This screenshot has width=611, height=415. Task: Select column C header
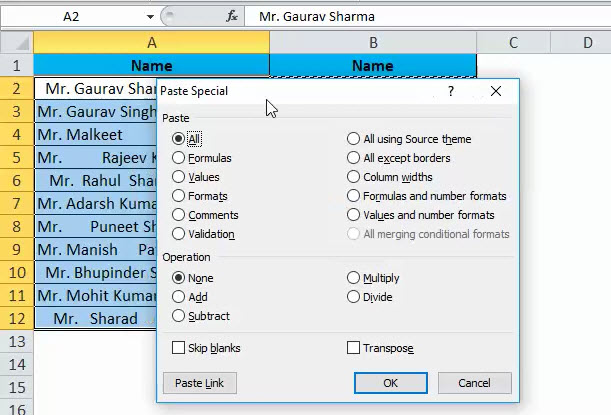click(x=513, y=43)
